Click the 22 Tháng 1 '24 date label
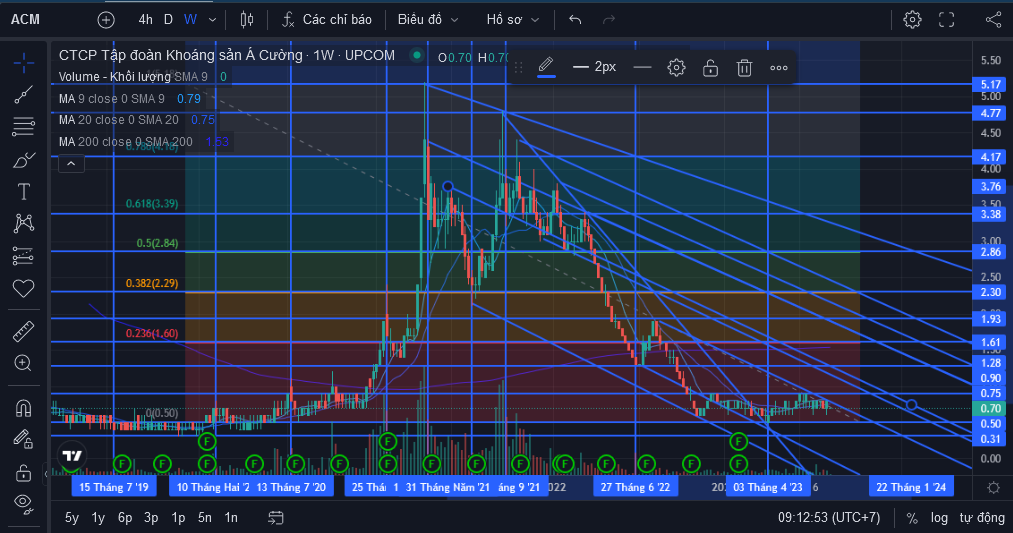The height and width of the screenshot is (533, 1013). (911, 487)
